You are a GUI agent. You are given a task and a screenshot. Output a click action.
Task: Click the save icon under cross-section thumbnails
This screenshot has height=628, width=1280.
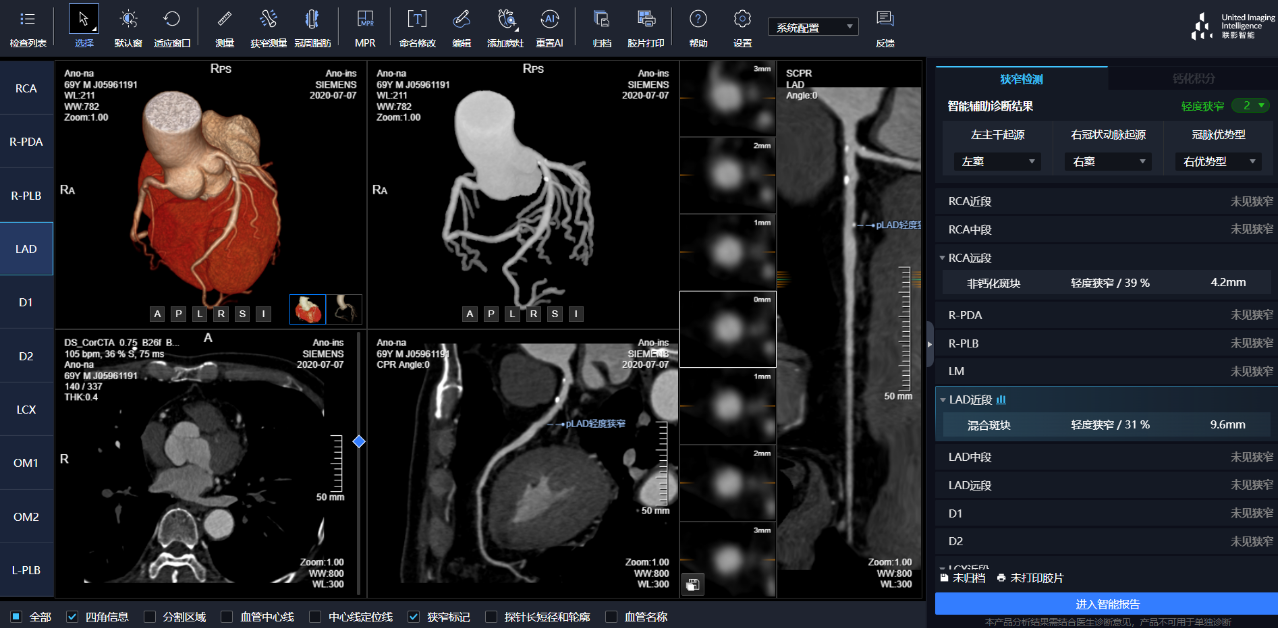click(691, 584)
